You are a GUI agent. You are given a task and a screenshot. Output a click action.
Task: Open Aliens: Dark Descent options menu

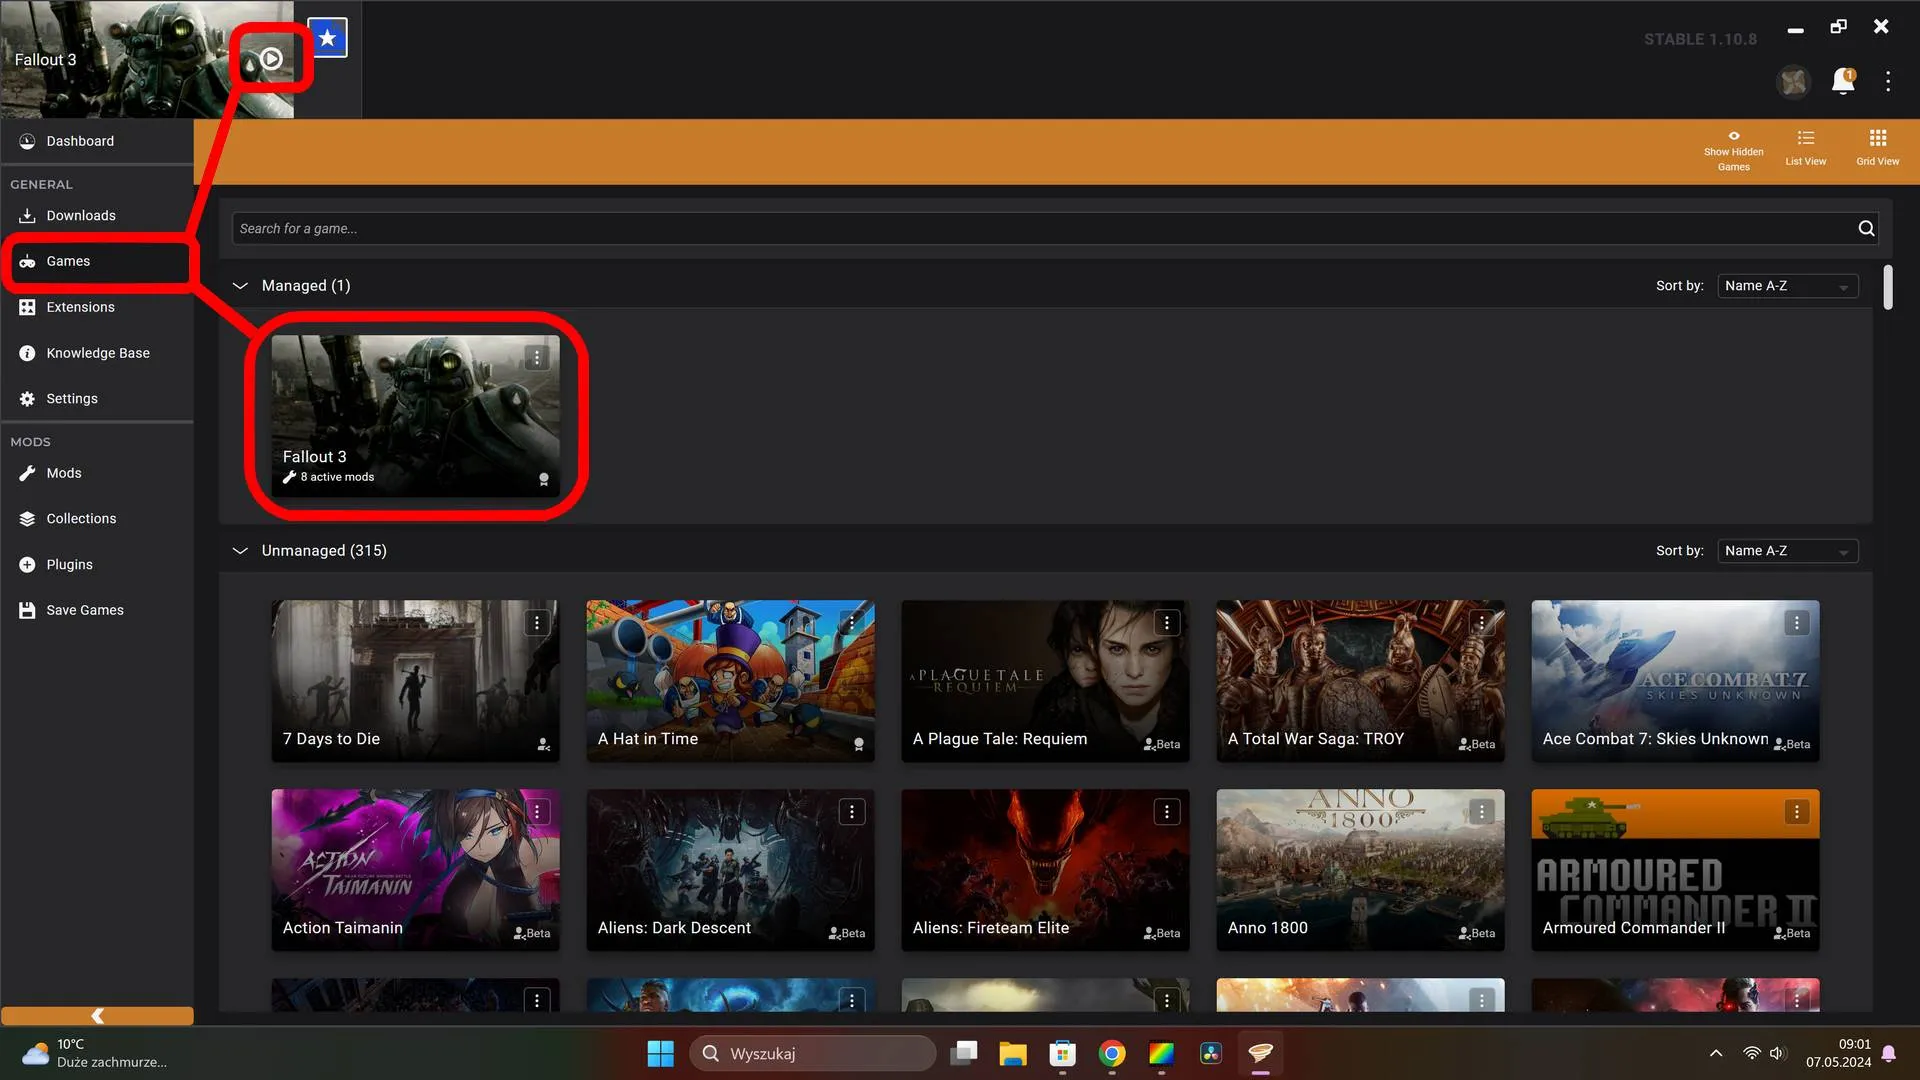coord(852,812)
